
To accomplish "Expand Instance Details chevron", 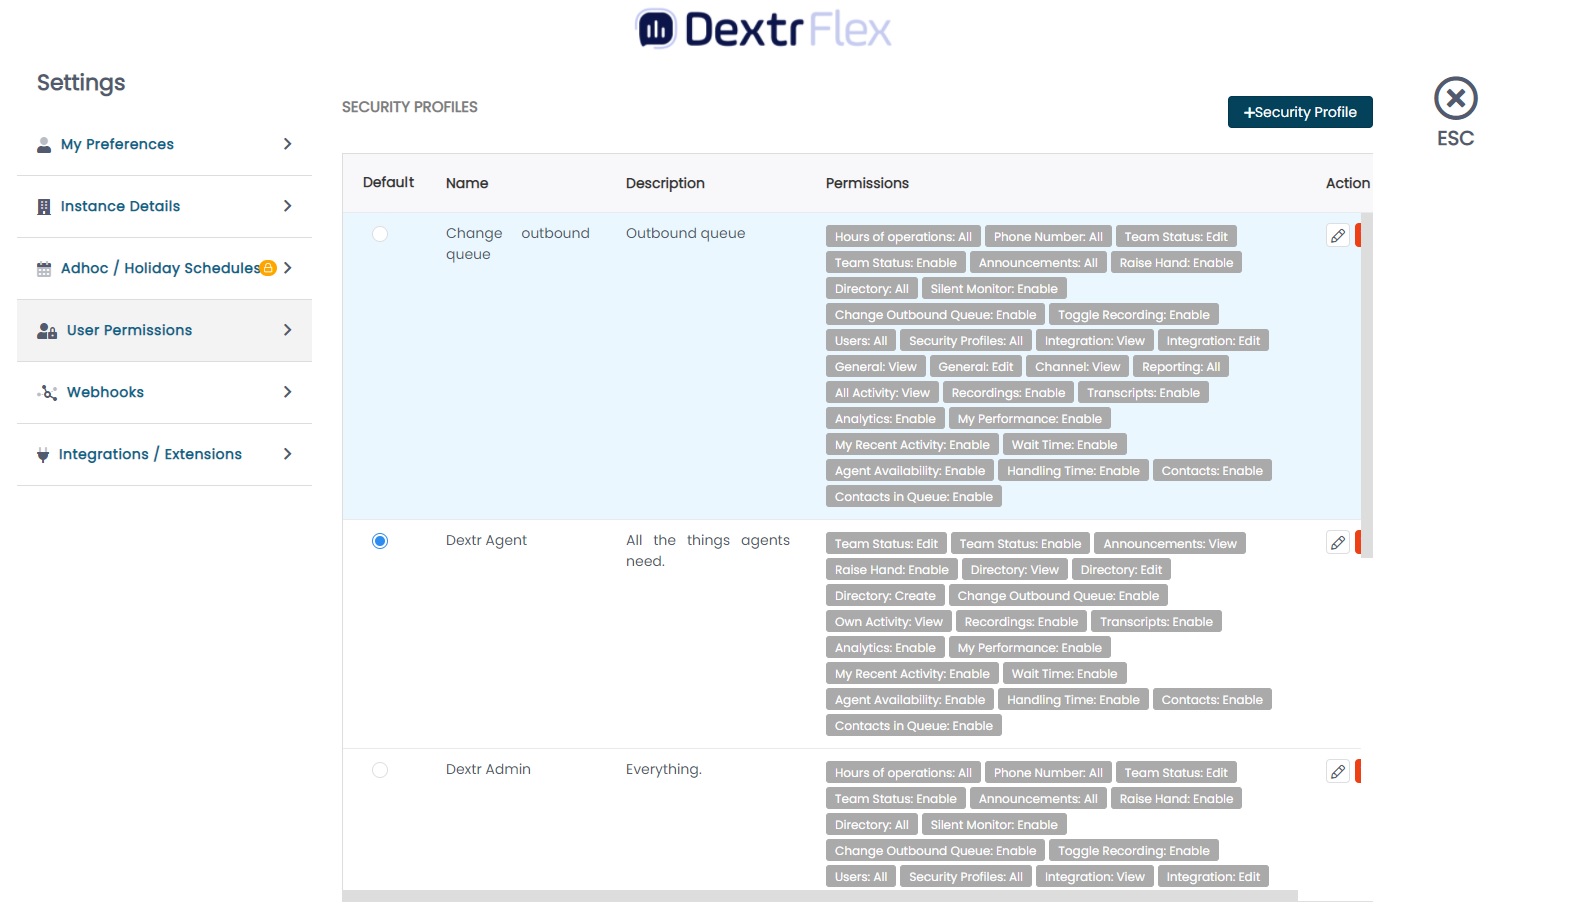I will (288, 206).
